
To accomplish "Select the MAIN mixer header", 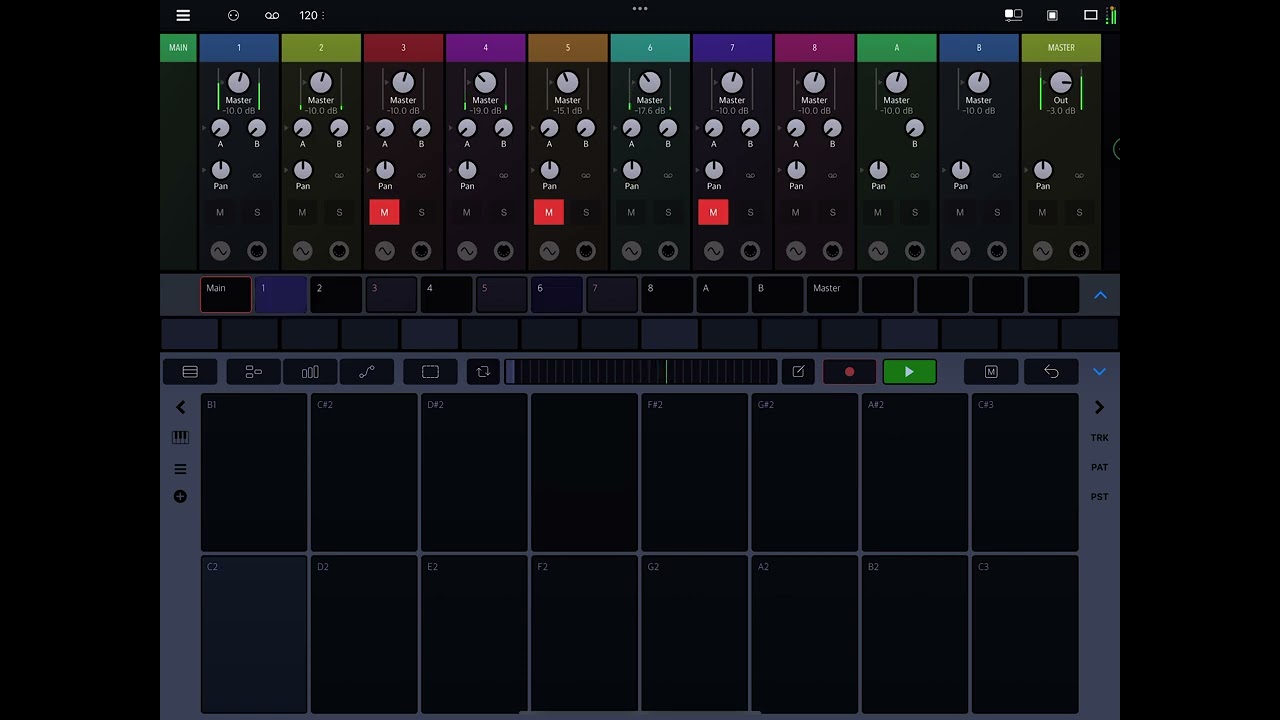I will 178,47.
